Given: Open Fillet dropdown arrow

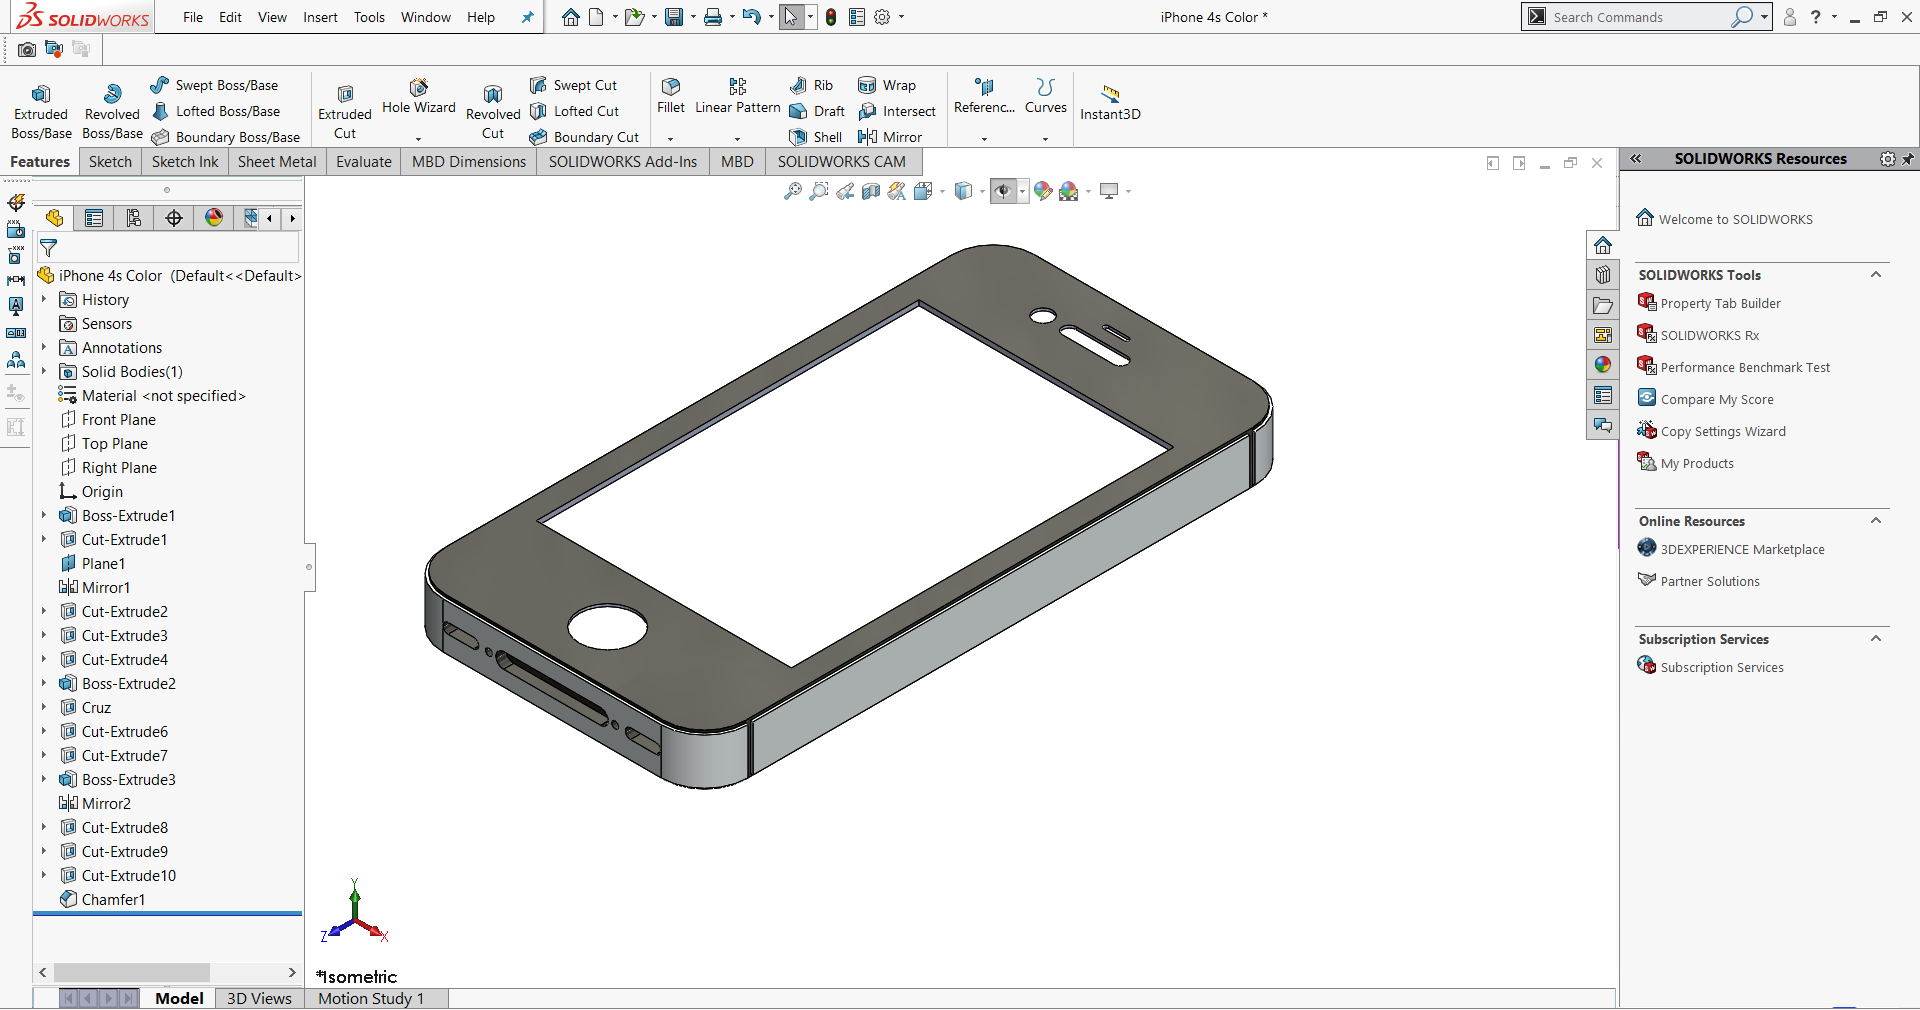Looking at the screenshot, I should click(671, 139).
